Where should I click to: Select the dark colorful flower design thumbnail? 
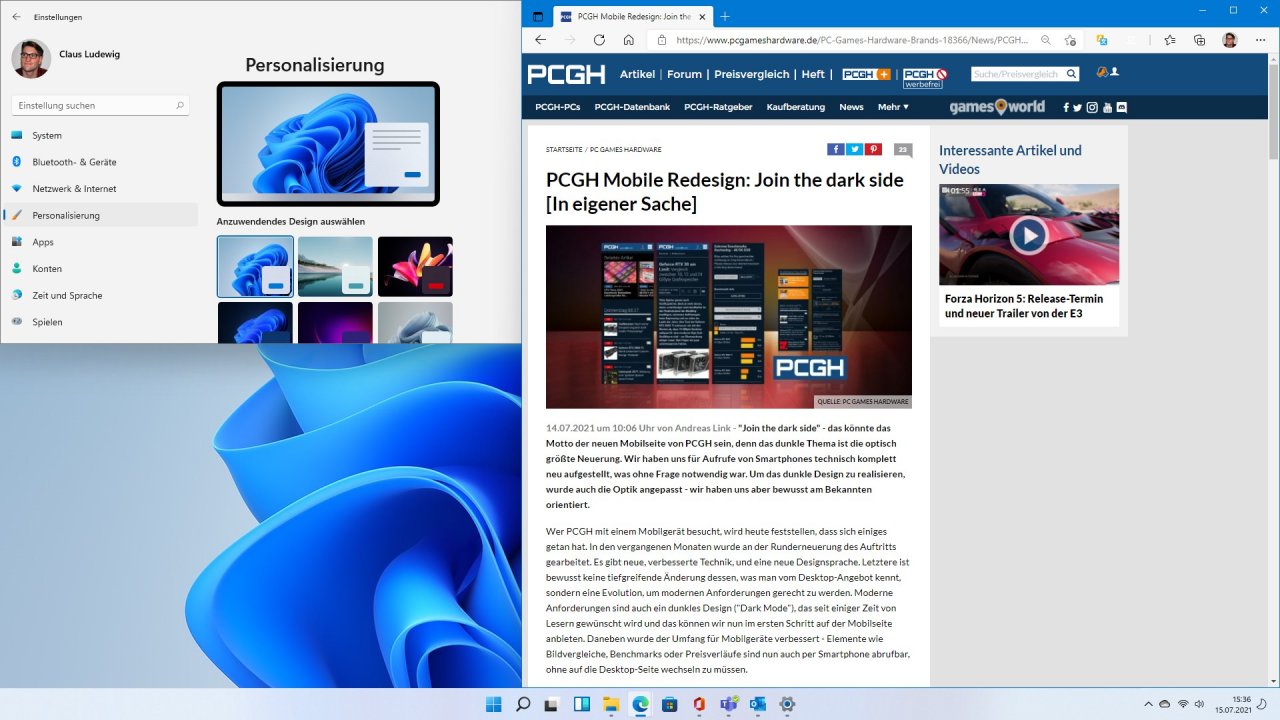pyautogui.click(x=415, y=267)
